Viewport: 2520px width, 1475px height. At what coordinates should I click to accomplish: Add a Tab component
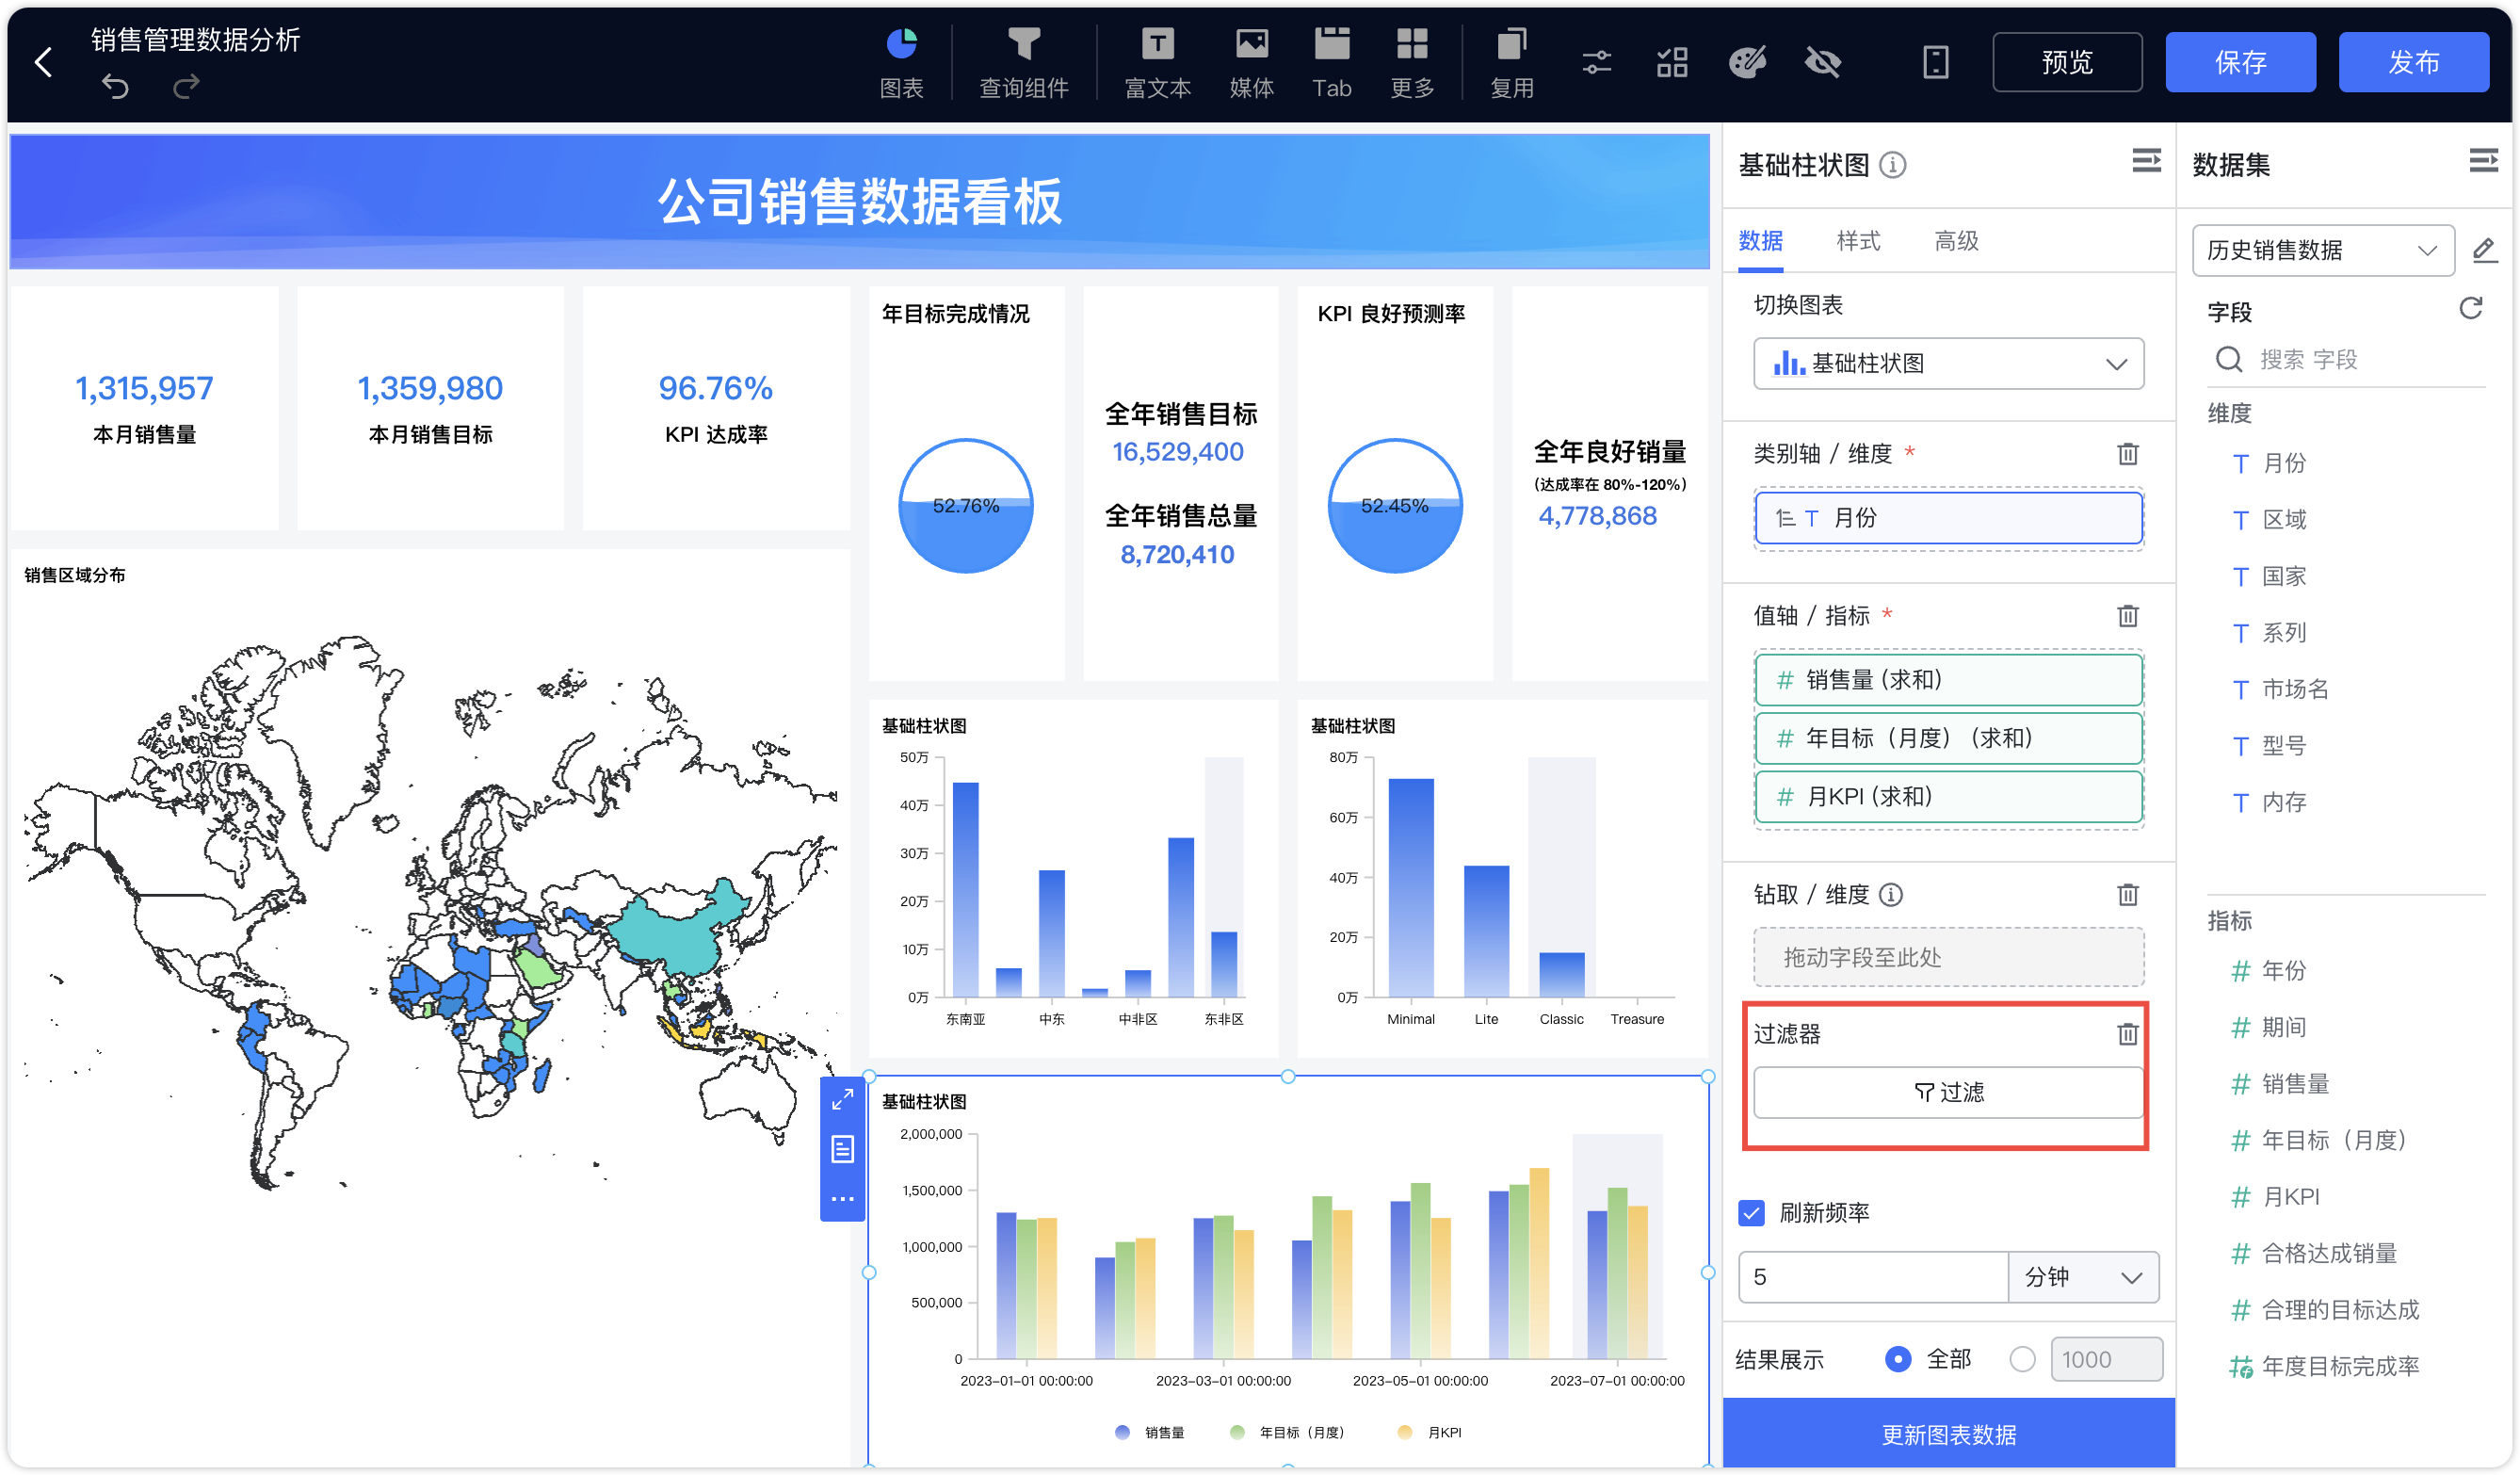(x=1331, y=63)
